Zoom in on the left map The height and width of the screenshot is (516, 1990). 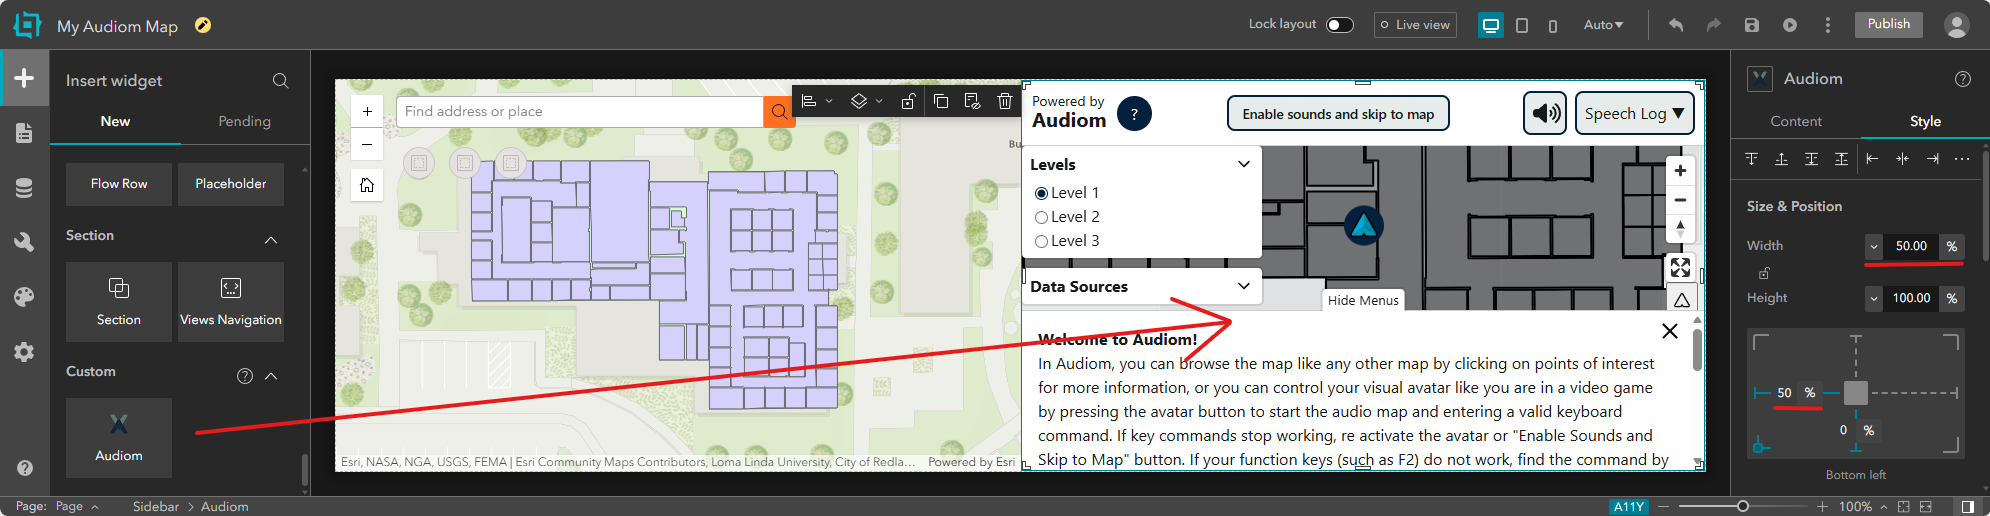(367, 112)
